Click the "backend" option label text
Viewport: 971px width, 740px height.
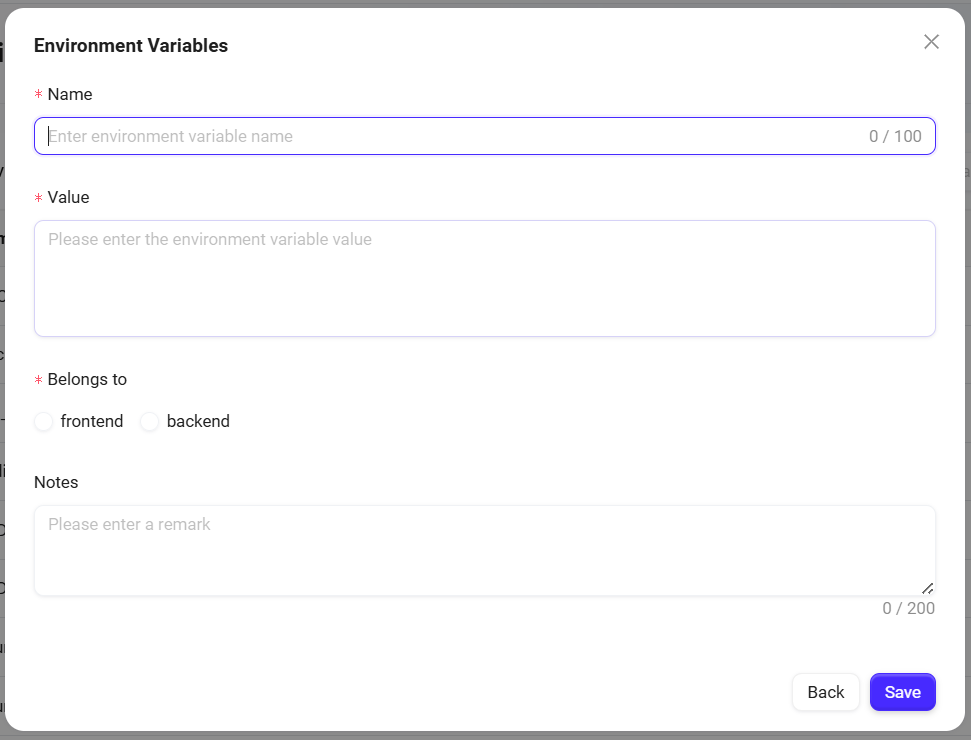(x=198, y=422)
